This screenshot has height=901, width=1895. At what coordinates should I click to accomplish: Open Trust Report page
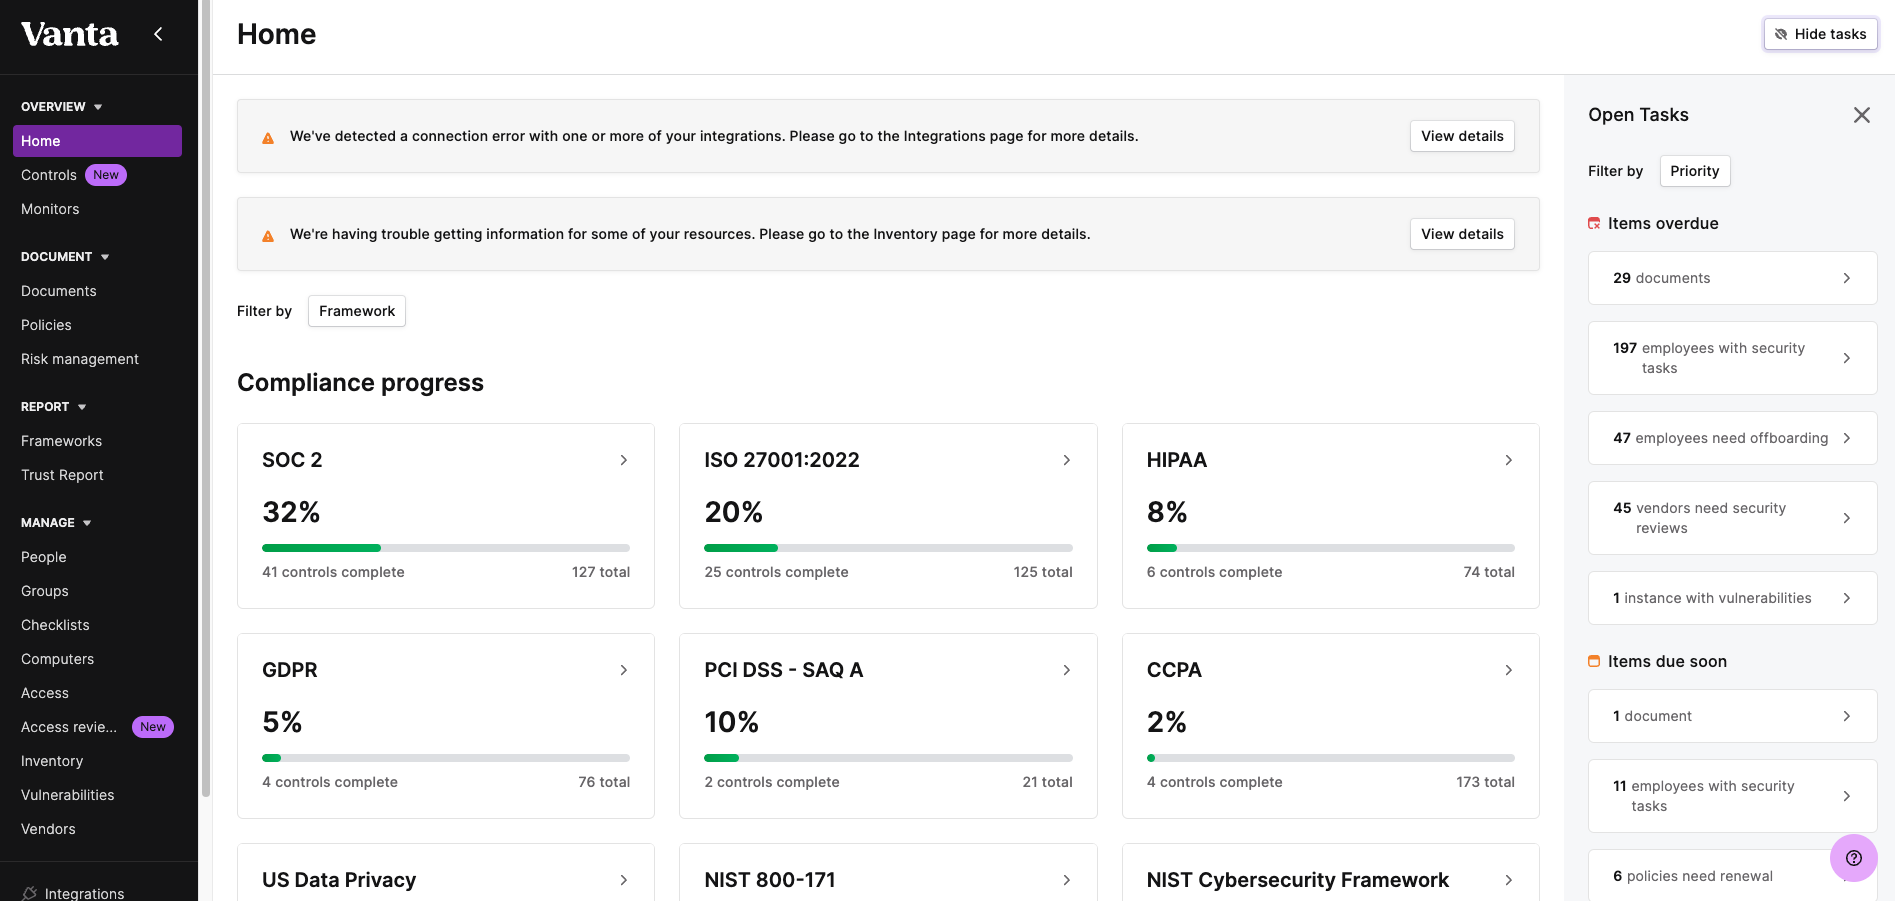(62, 475)
